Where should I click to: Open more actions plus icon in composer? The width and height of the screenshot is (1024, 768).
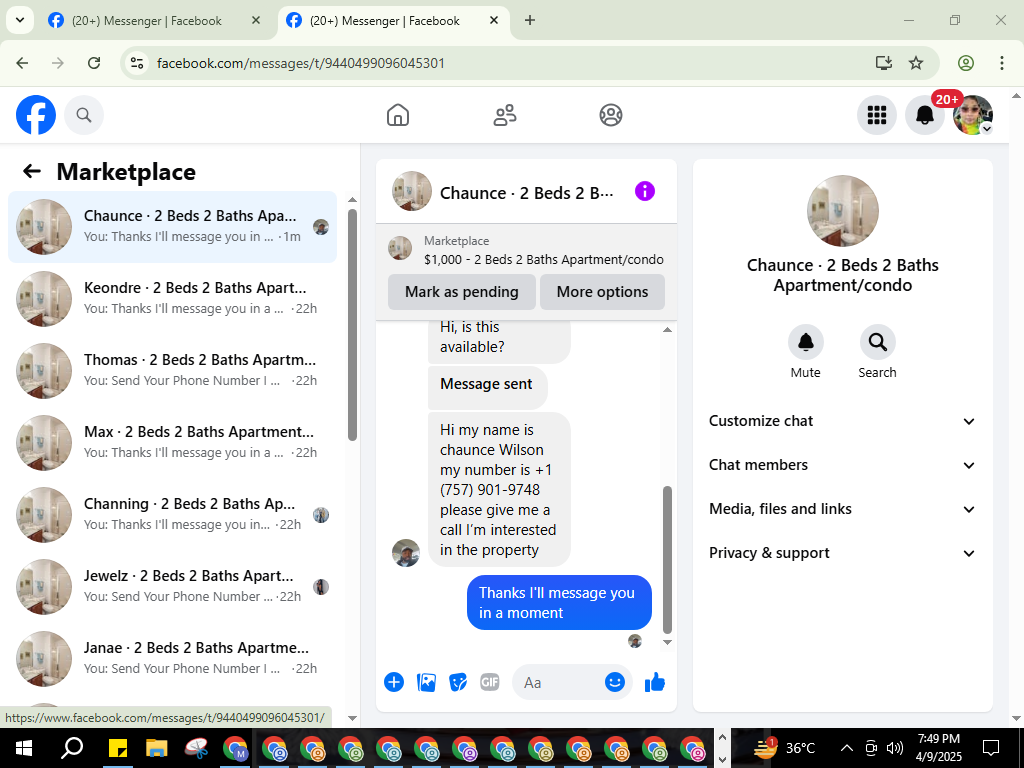[x=394, y=682]
